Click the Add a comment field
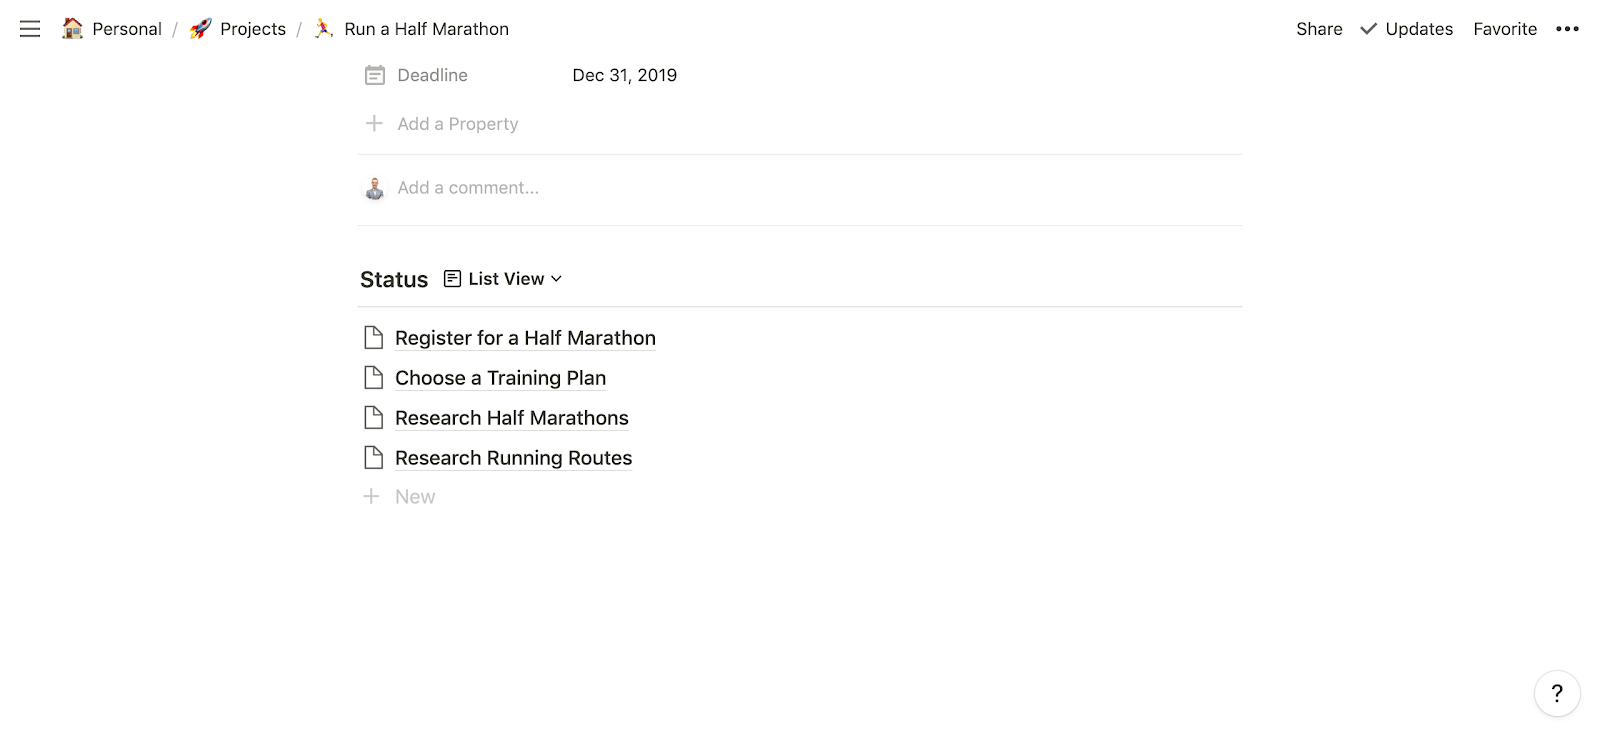The image size is (1600, 736). click(468, 188)
